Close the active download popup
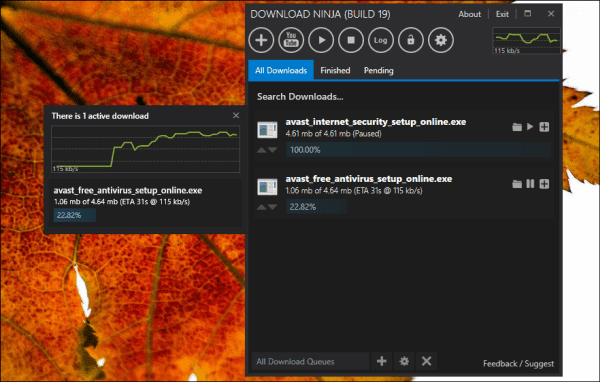The height and width of the screenshot is (382, 600). click(236, 115)
